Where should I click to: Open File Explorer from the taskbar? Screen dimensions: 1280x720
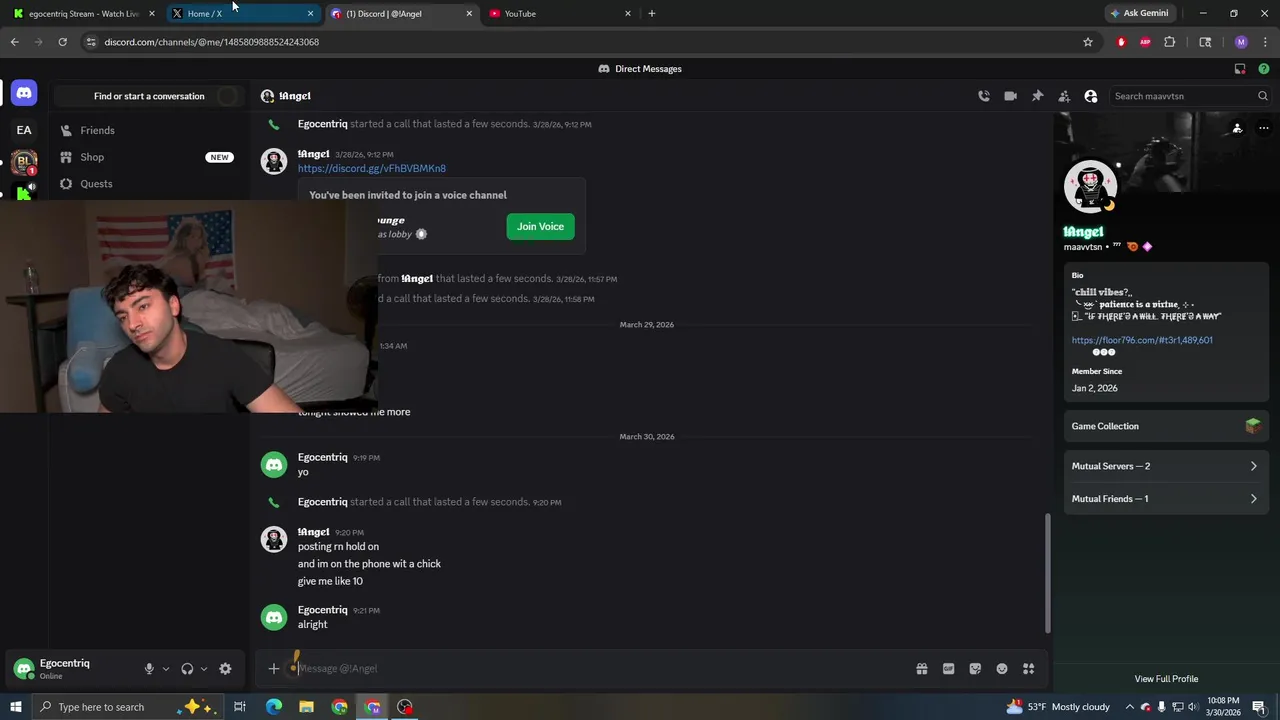[306, 707]
